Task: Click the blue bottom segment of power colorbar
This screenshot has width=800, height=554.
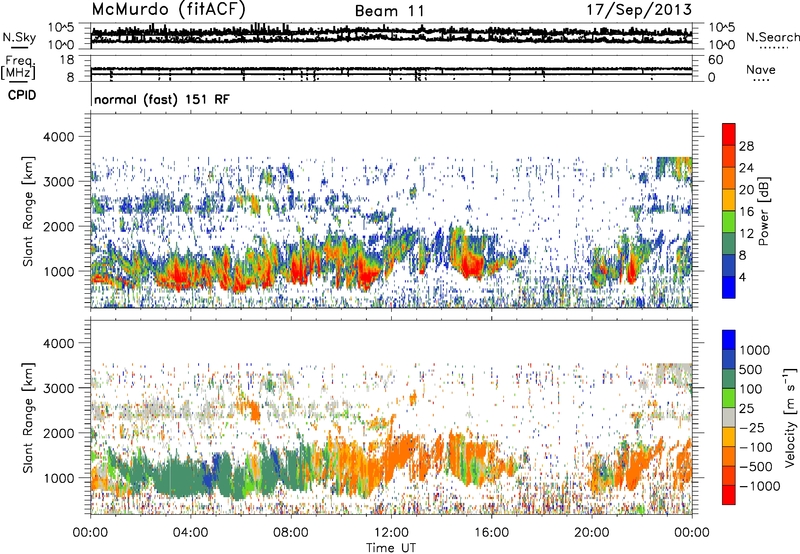Action: 729,287
